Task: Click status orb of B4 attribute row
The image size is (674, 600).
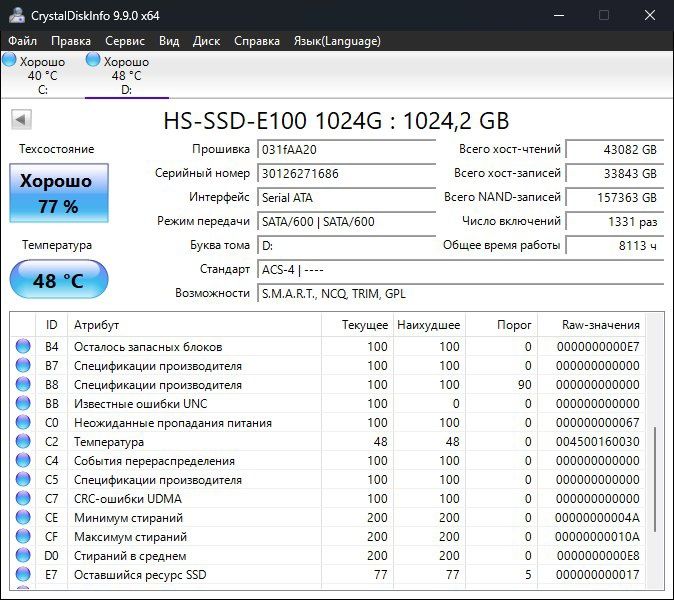Action: 23,346
